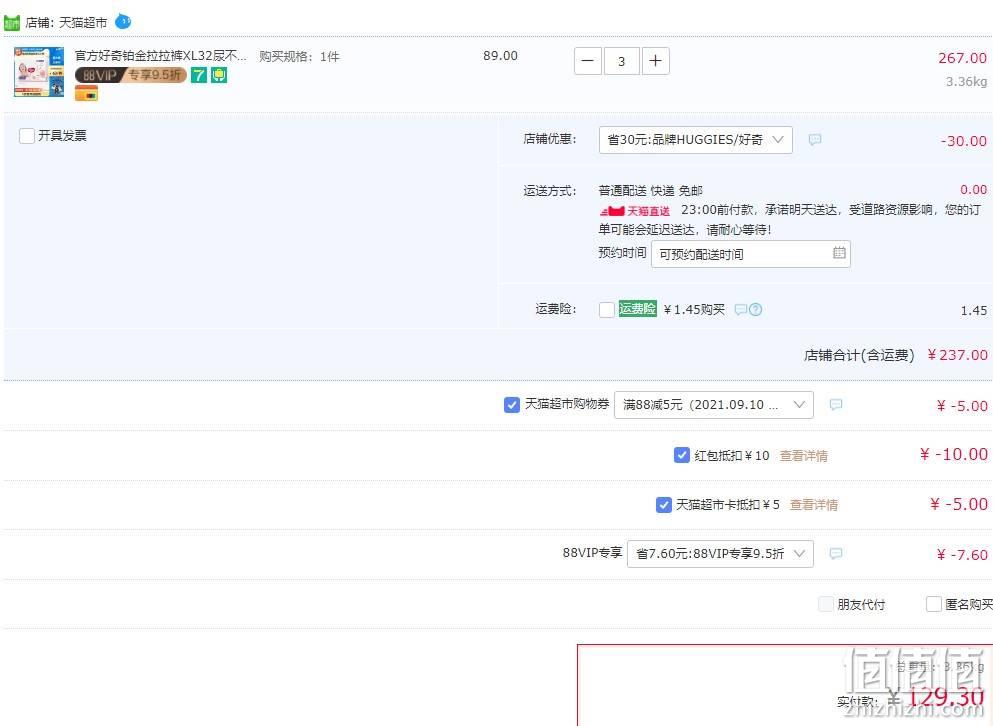Image resolution: width=993 pixels, height=726 pixels.
Task: Click the comment bubble next to 满88减5元 coupon
Action: 836,404
